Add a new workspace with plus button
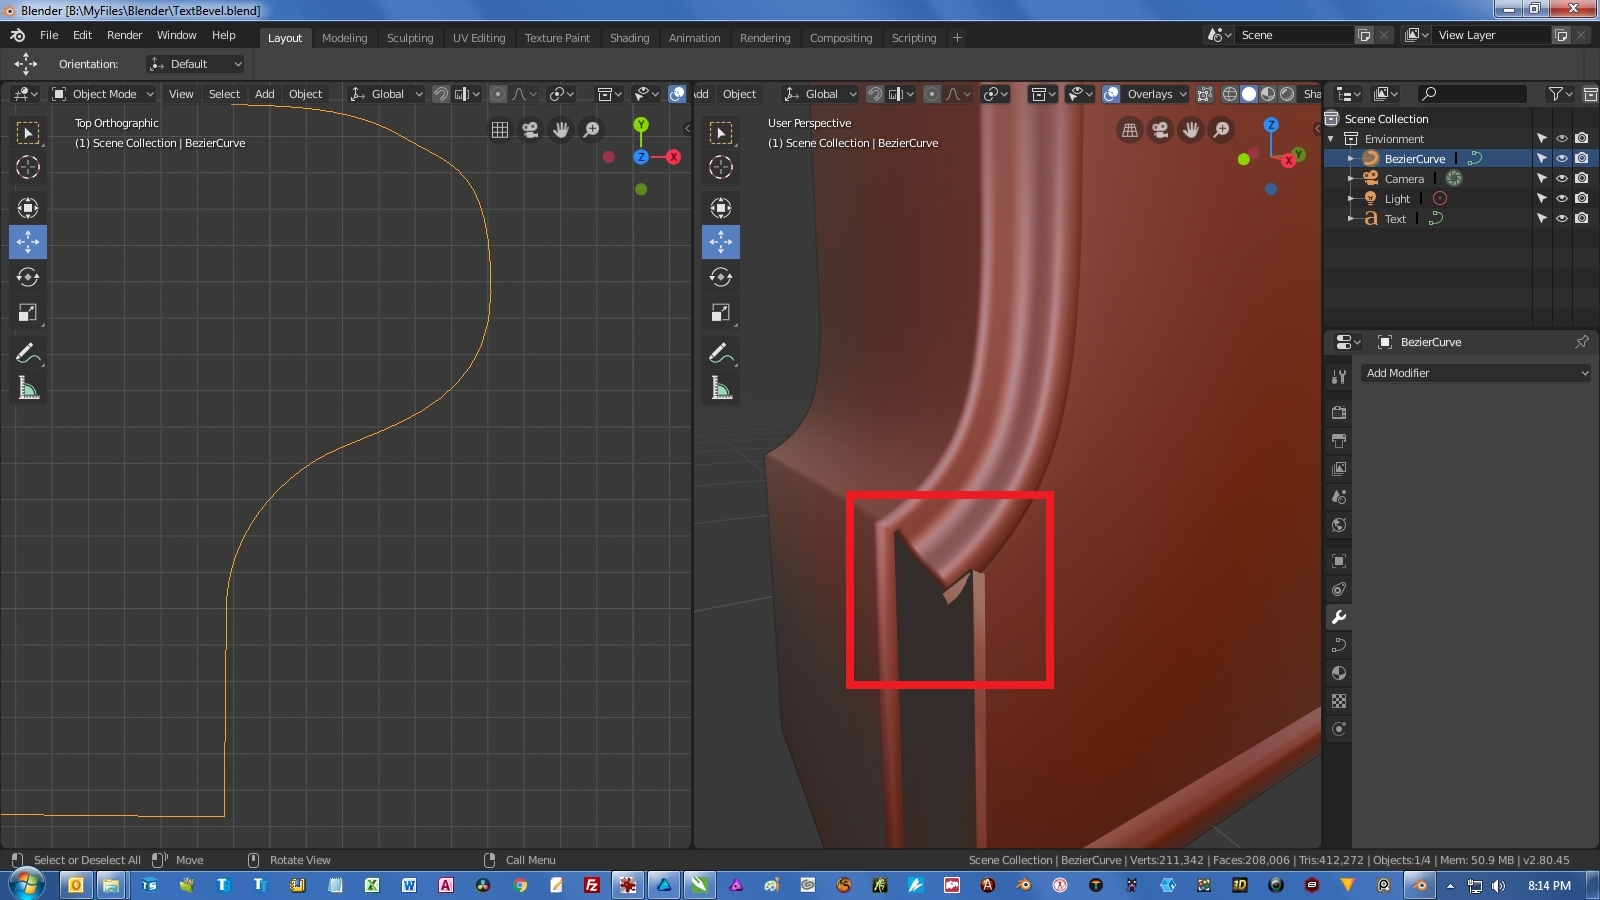This screenshot has height=900, width=1600. coord(957,38)
